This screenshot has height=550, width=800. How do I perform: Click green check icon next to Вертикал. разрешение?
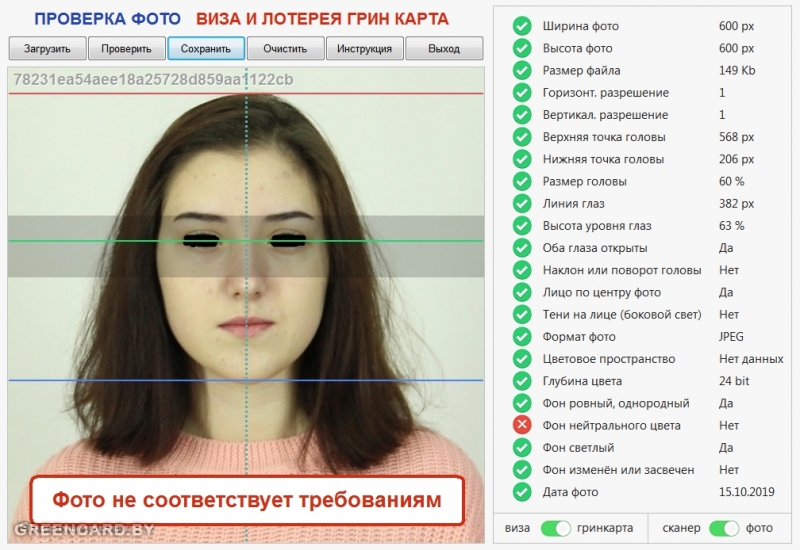pyautogui.click(x=522, y=115)
